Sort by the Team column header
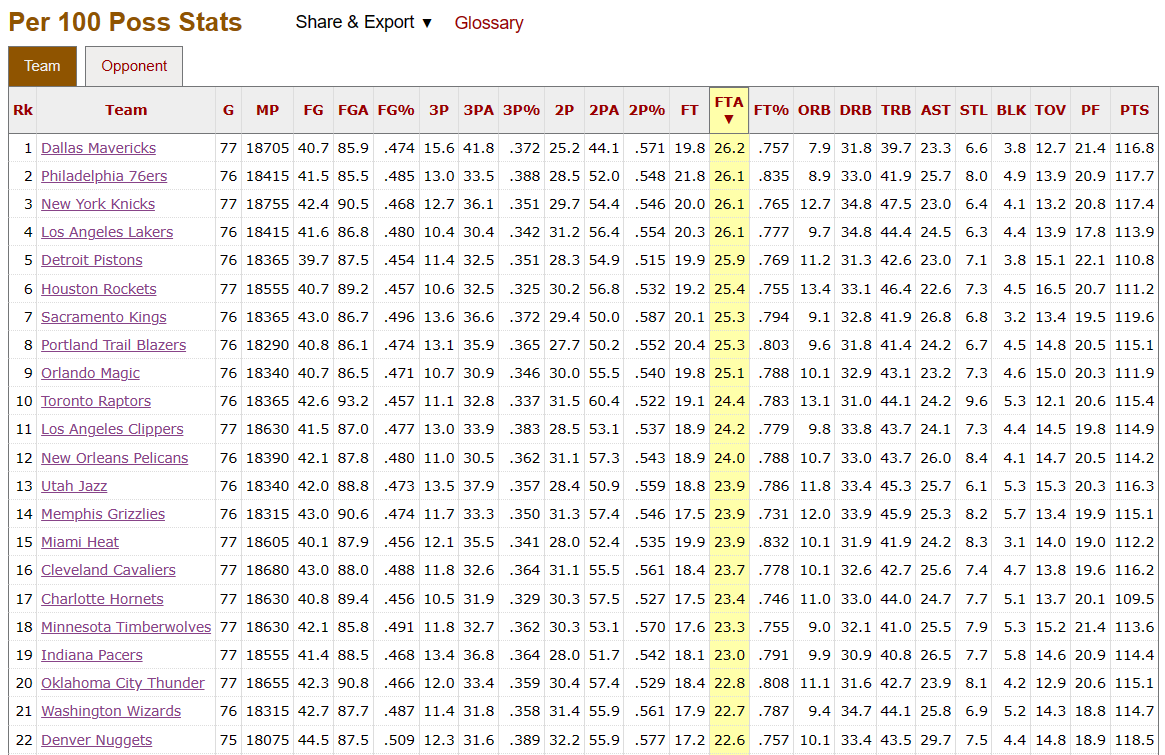 (126, 110)
